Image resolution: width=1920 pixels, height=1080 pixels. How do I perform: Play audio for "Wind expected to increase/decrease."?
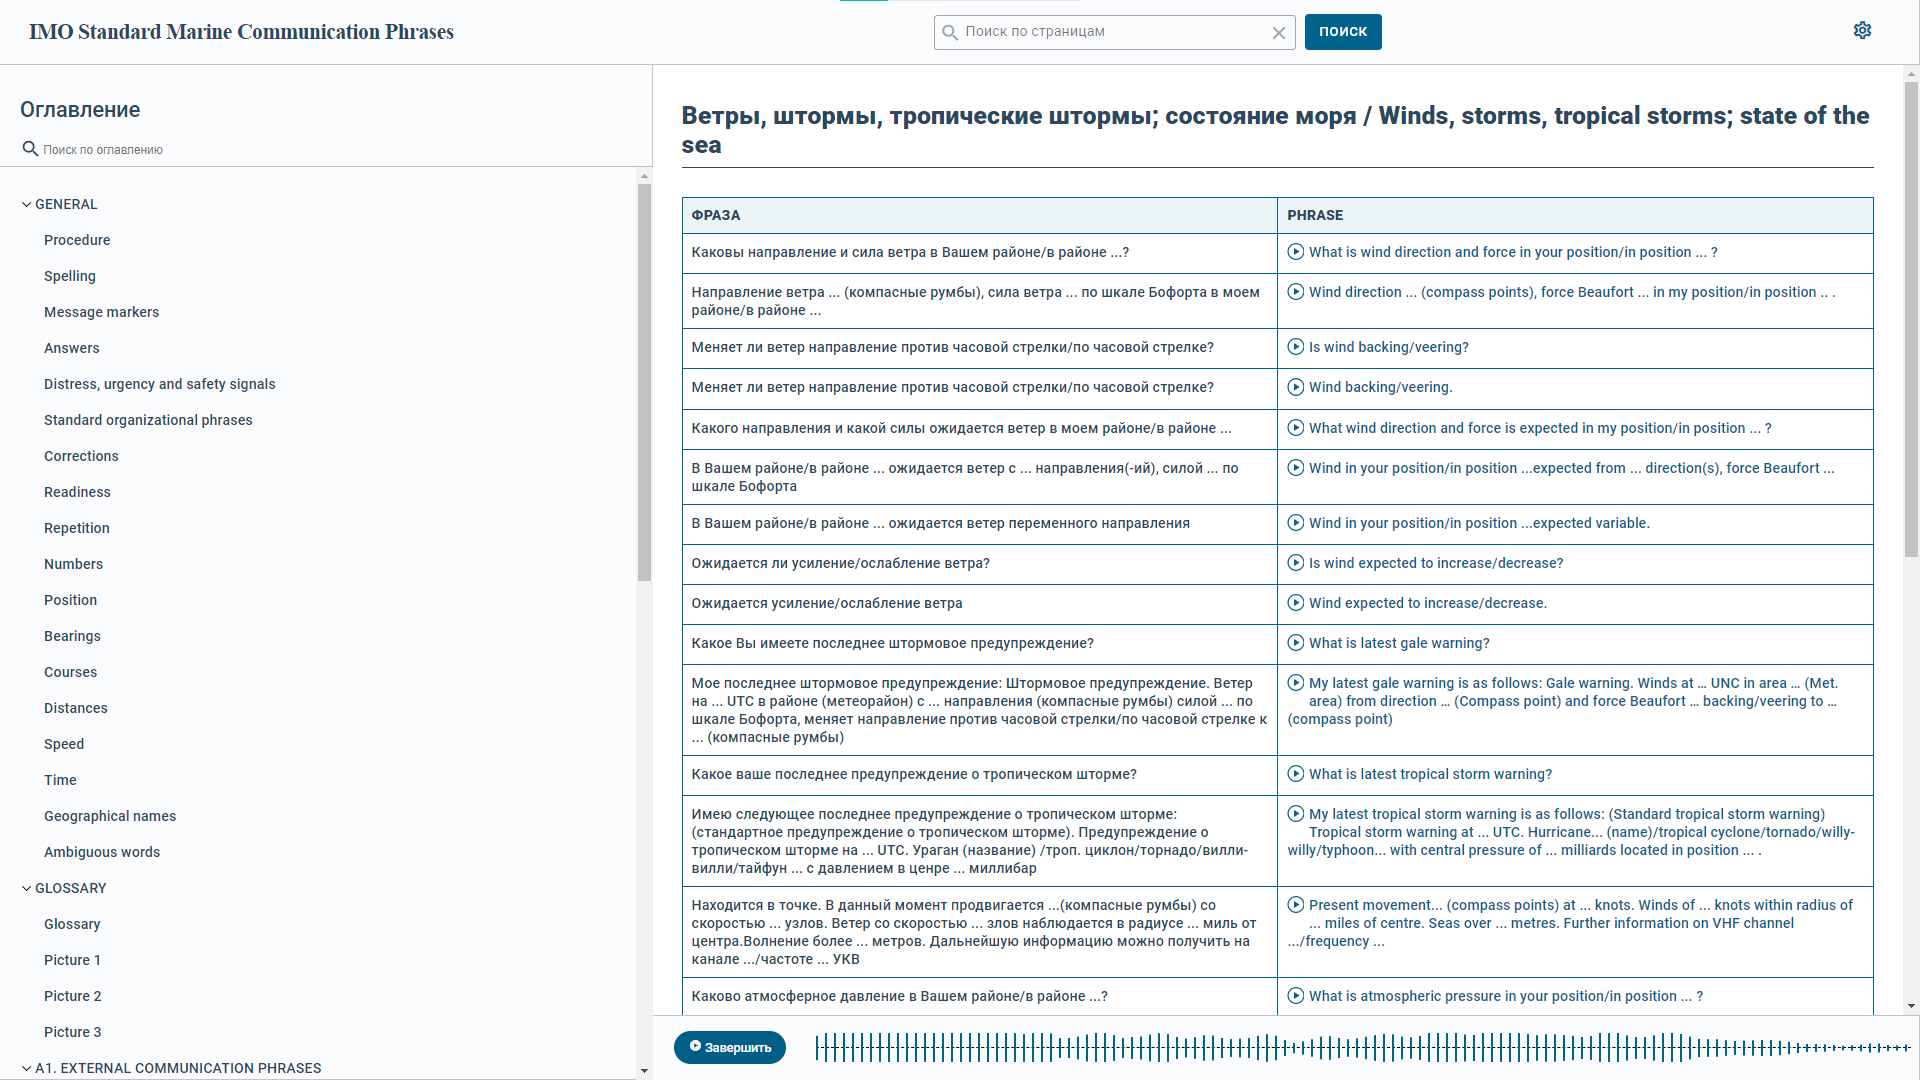[x=1295, y=603]
